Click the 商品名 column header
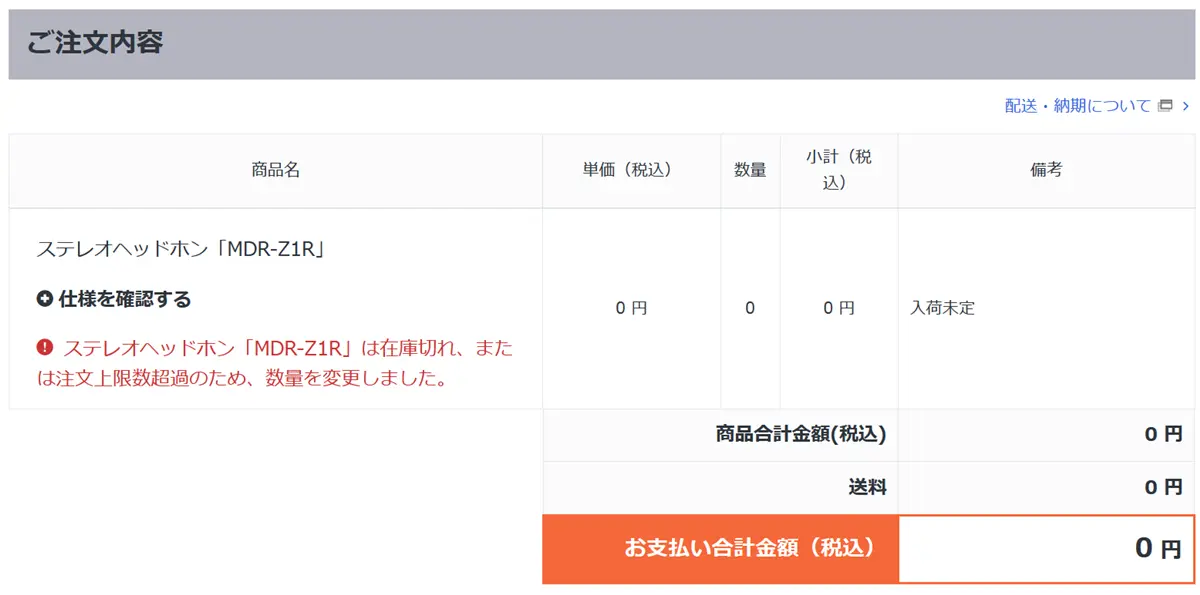The image size is (1200, 595). [x=275, y=170]
